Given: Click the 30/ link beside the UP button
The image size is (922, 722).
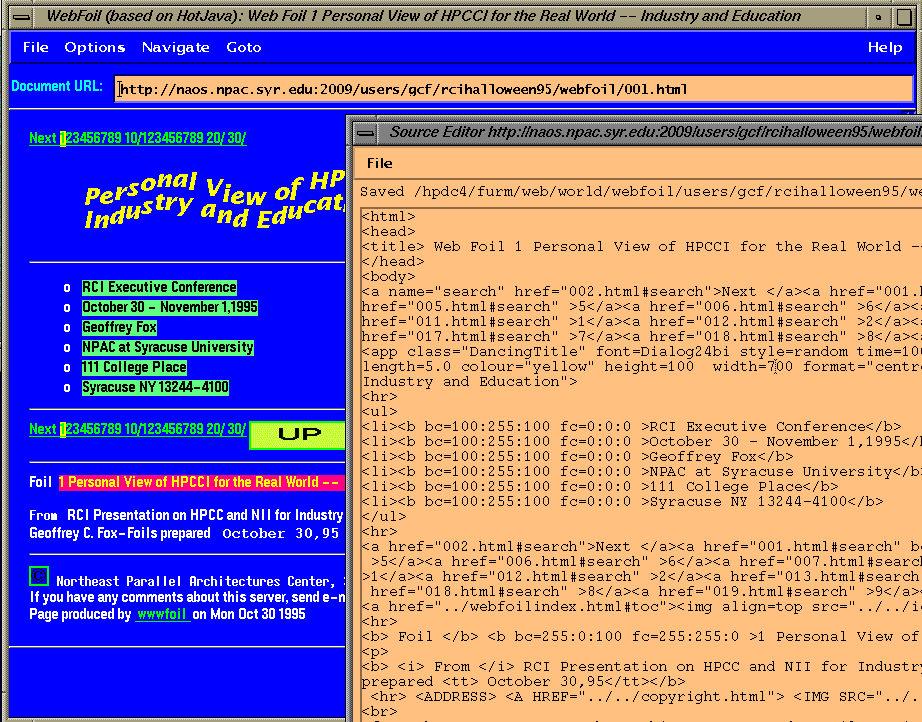Looking at the screenshot, I should (x=236, y=429).
